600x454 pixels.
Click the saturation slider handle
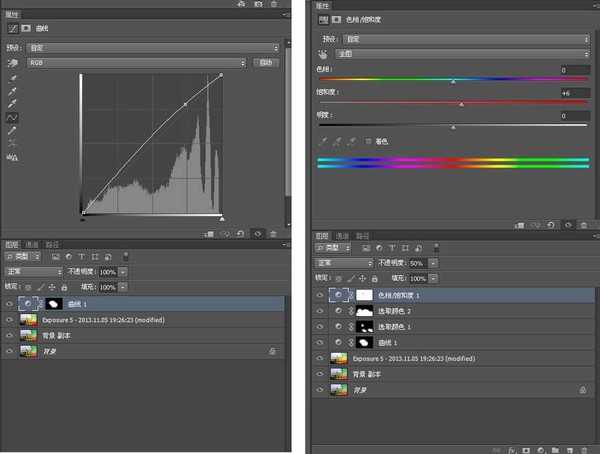(x=461, y=104)
